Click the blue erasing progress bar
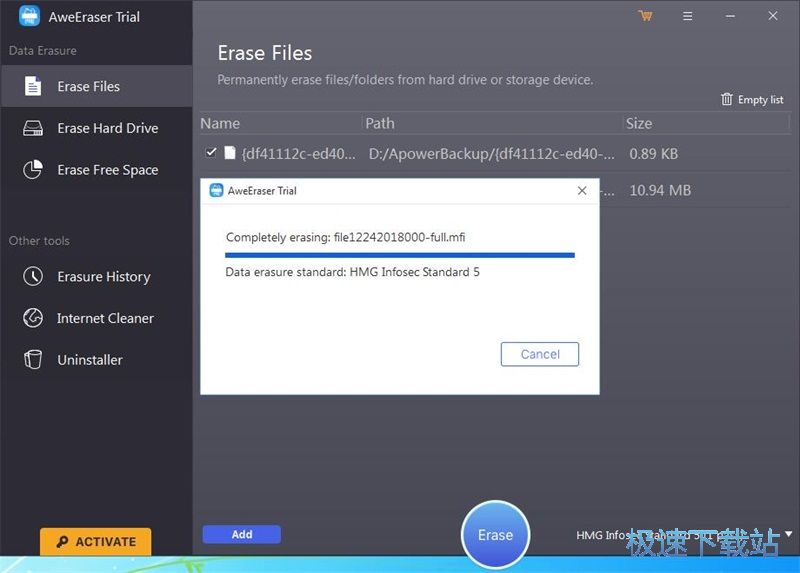 (x=400, y=255)
